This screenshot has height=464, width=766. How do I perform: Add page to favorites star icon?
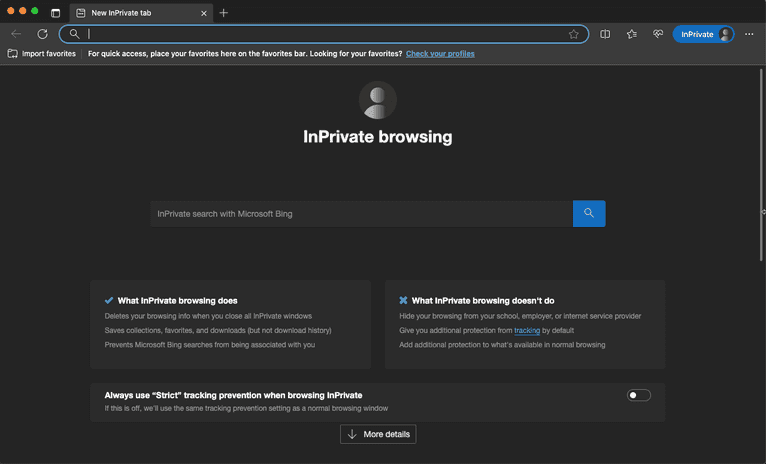pyautogui.click(x=573, y=34)
